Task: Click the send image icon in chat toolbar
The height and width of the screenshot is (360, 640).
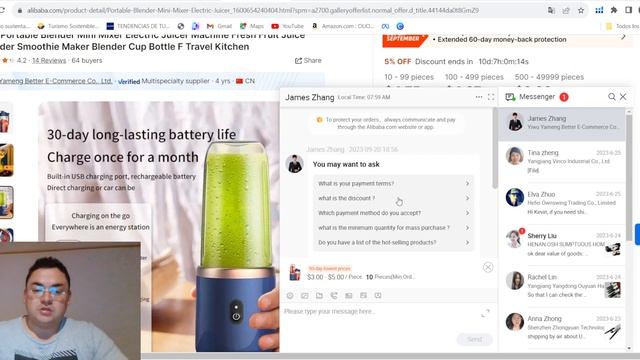Action: pyautogui.click(x=304, y=296)
